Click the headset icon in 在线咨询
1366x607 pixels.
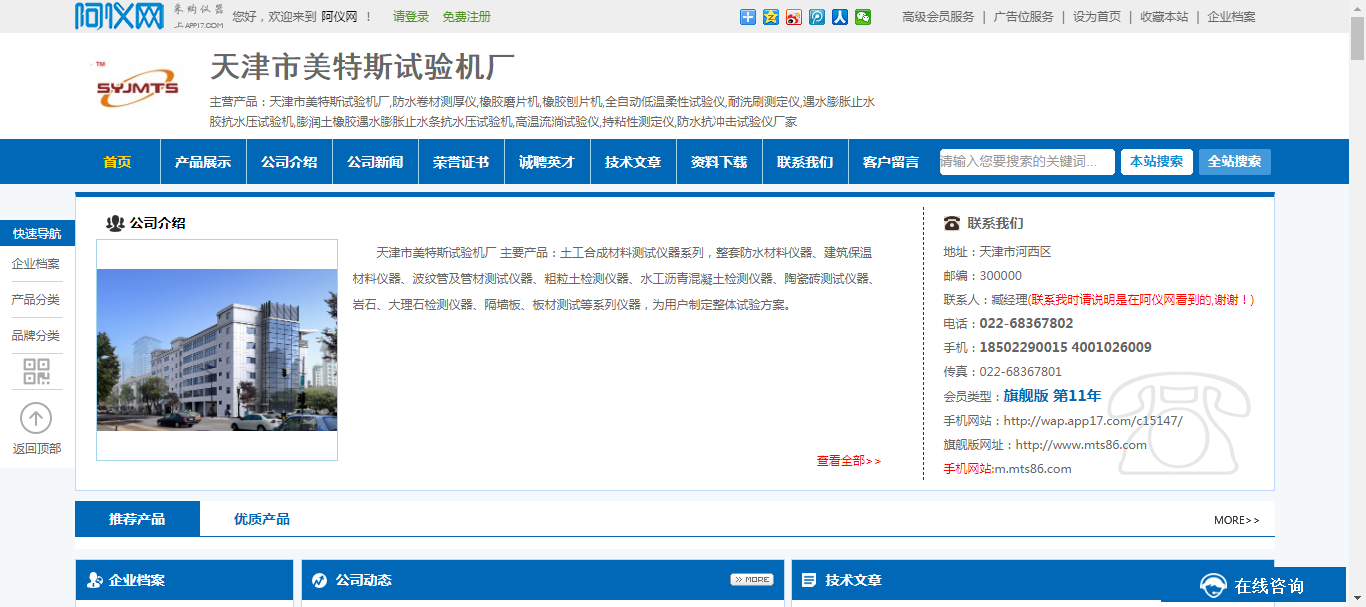point(1213,586)
